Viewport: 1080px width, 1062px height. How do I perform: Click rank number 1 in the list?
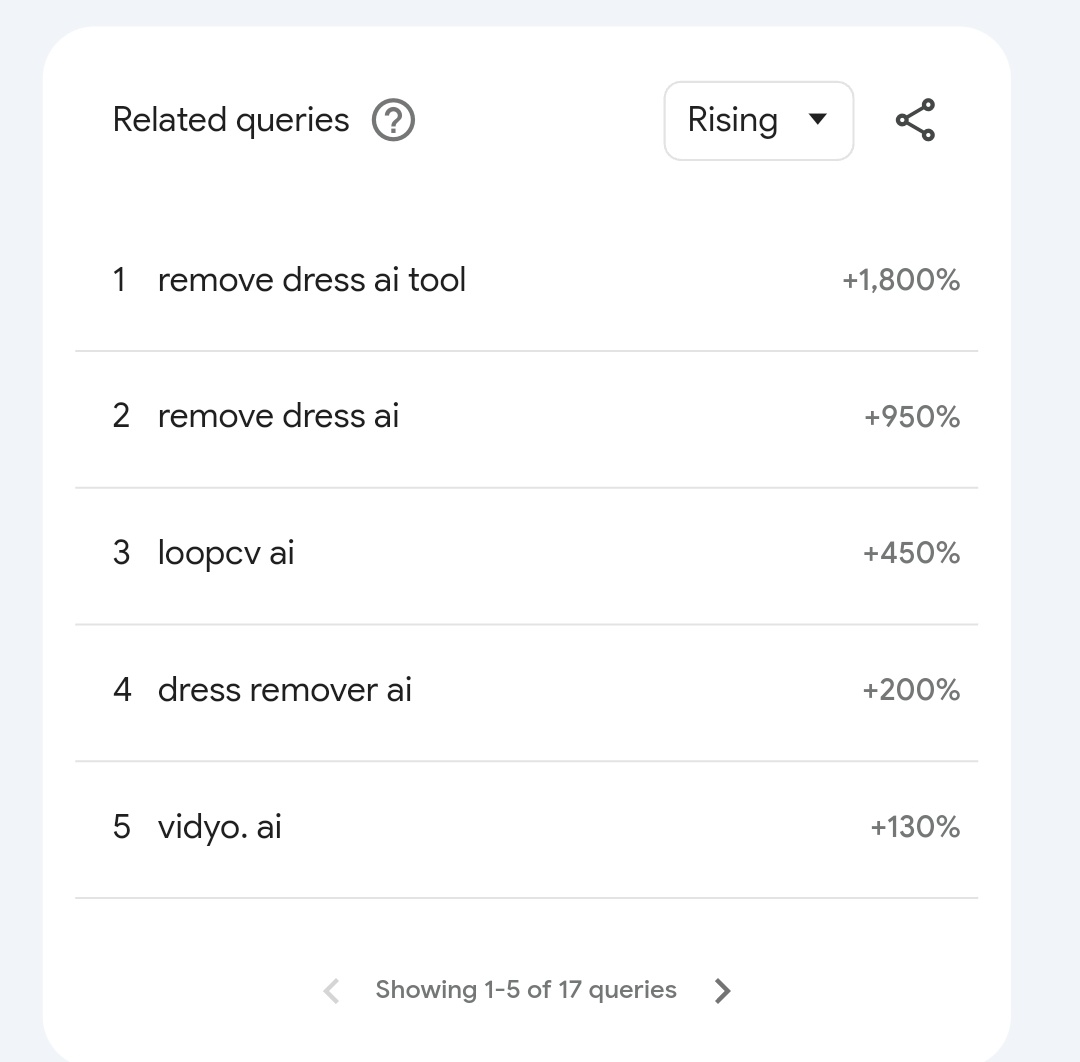(119, 280)
